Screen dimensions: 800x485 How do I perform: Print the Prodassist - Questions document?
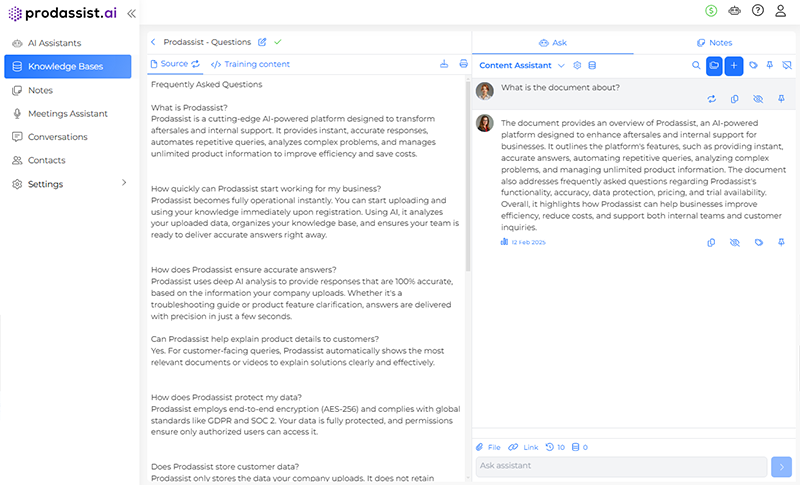[463, 64]
